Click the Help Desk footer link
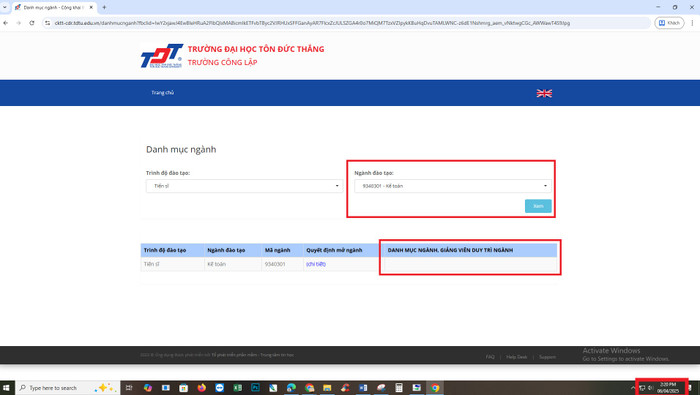700x395 pixels. click(517, 357)
